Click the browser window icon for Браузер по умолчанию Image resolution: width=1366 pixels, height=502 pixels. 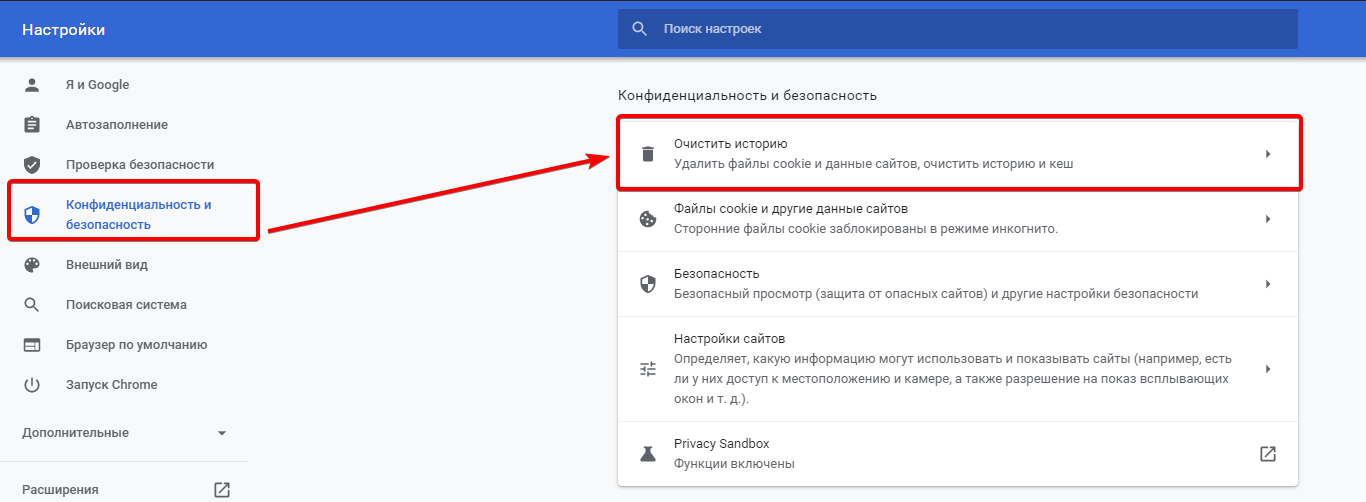32,345
